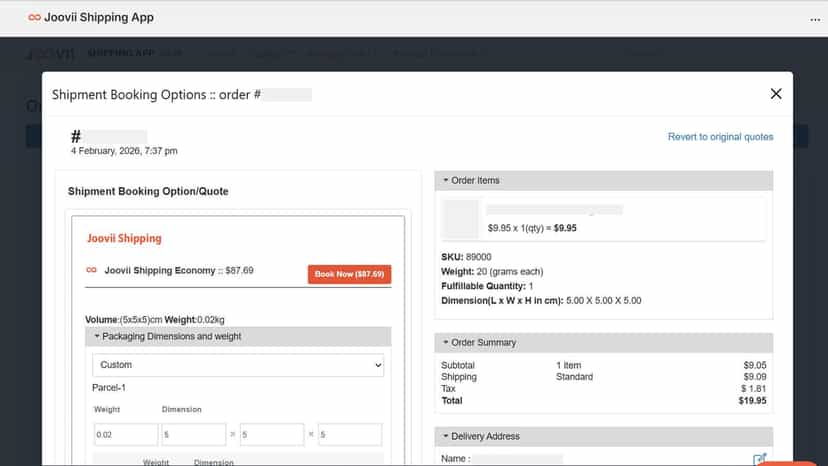Close the Shipment Booking Options dialog

[776, 94]
